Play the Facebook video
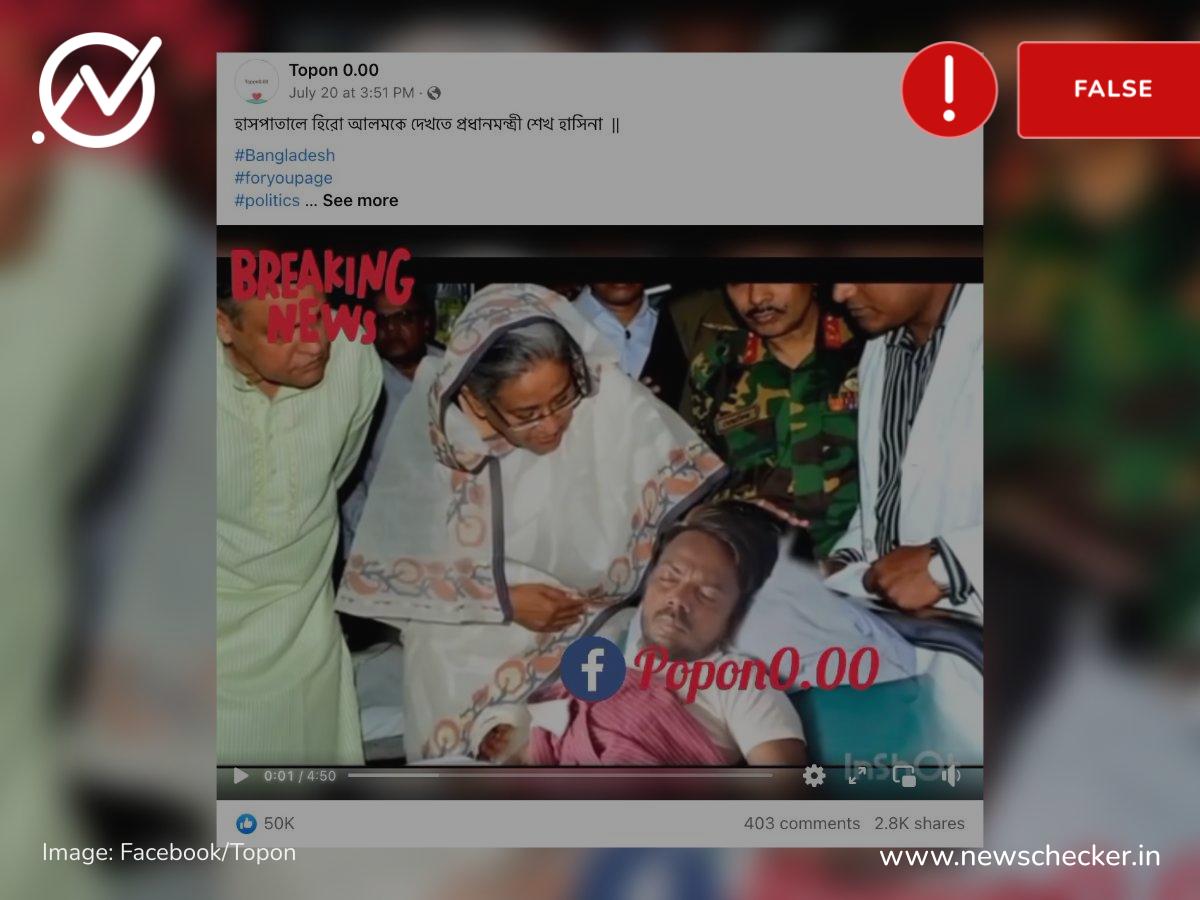This screenshot has height=900, width=1200. point(241,776)
